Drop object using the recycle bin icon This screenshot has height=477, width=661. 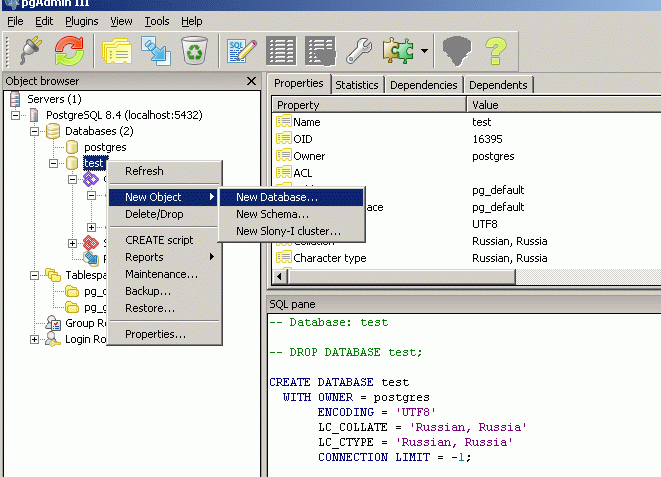click(x=194, y=51)
